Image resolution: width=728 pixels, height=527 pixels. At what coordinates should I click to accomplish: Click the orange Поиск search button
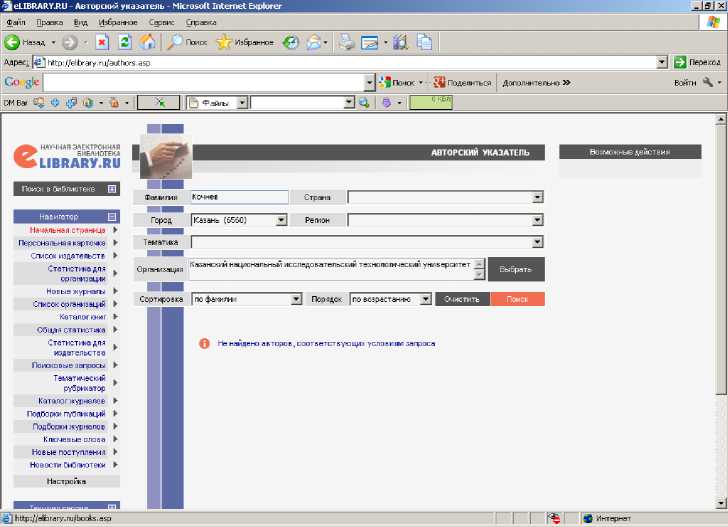pyautogui.click(x=517, y=299)
